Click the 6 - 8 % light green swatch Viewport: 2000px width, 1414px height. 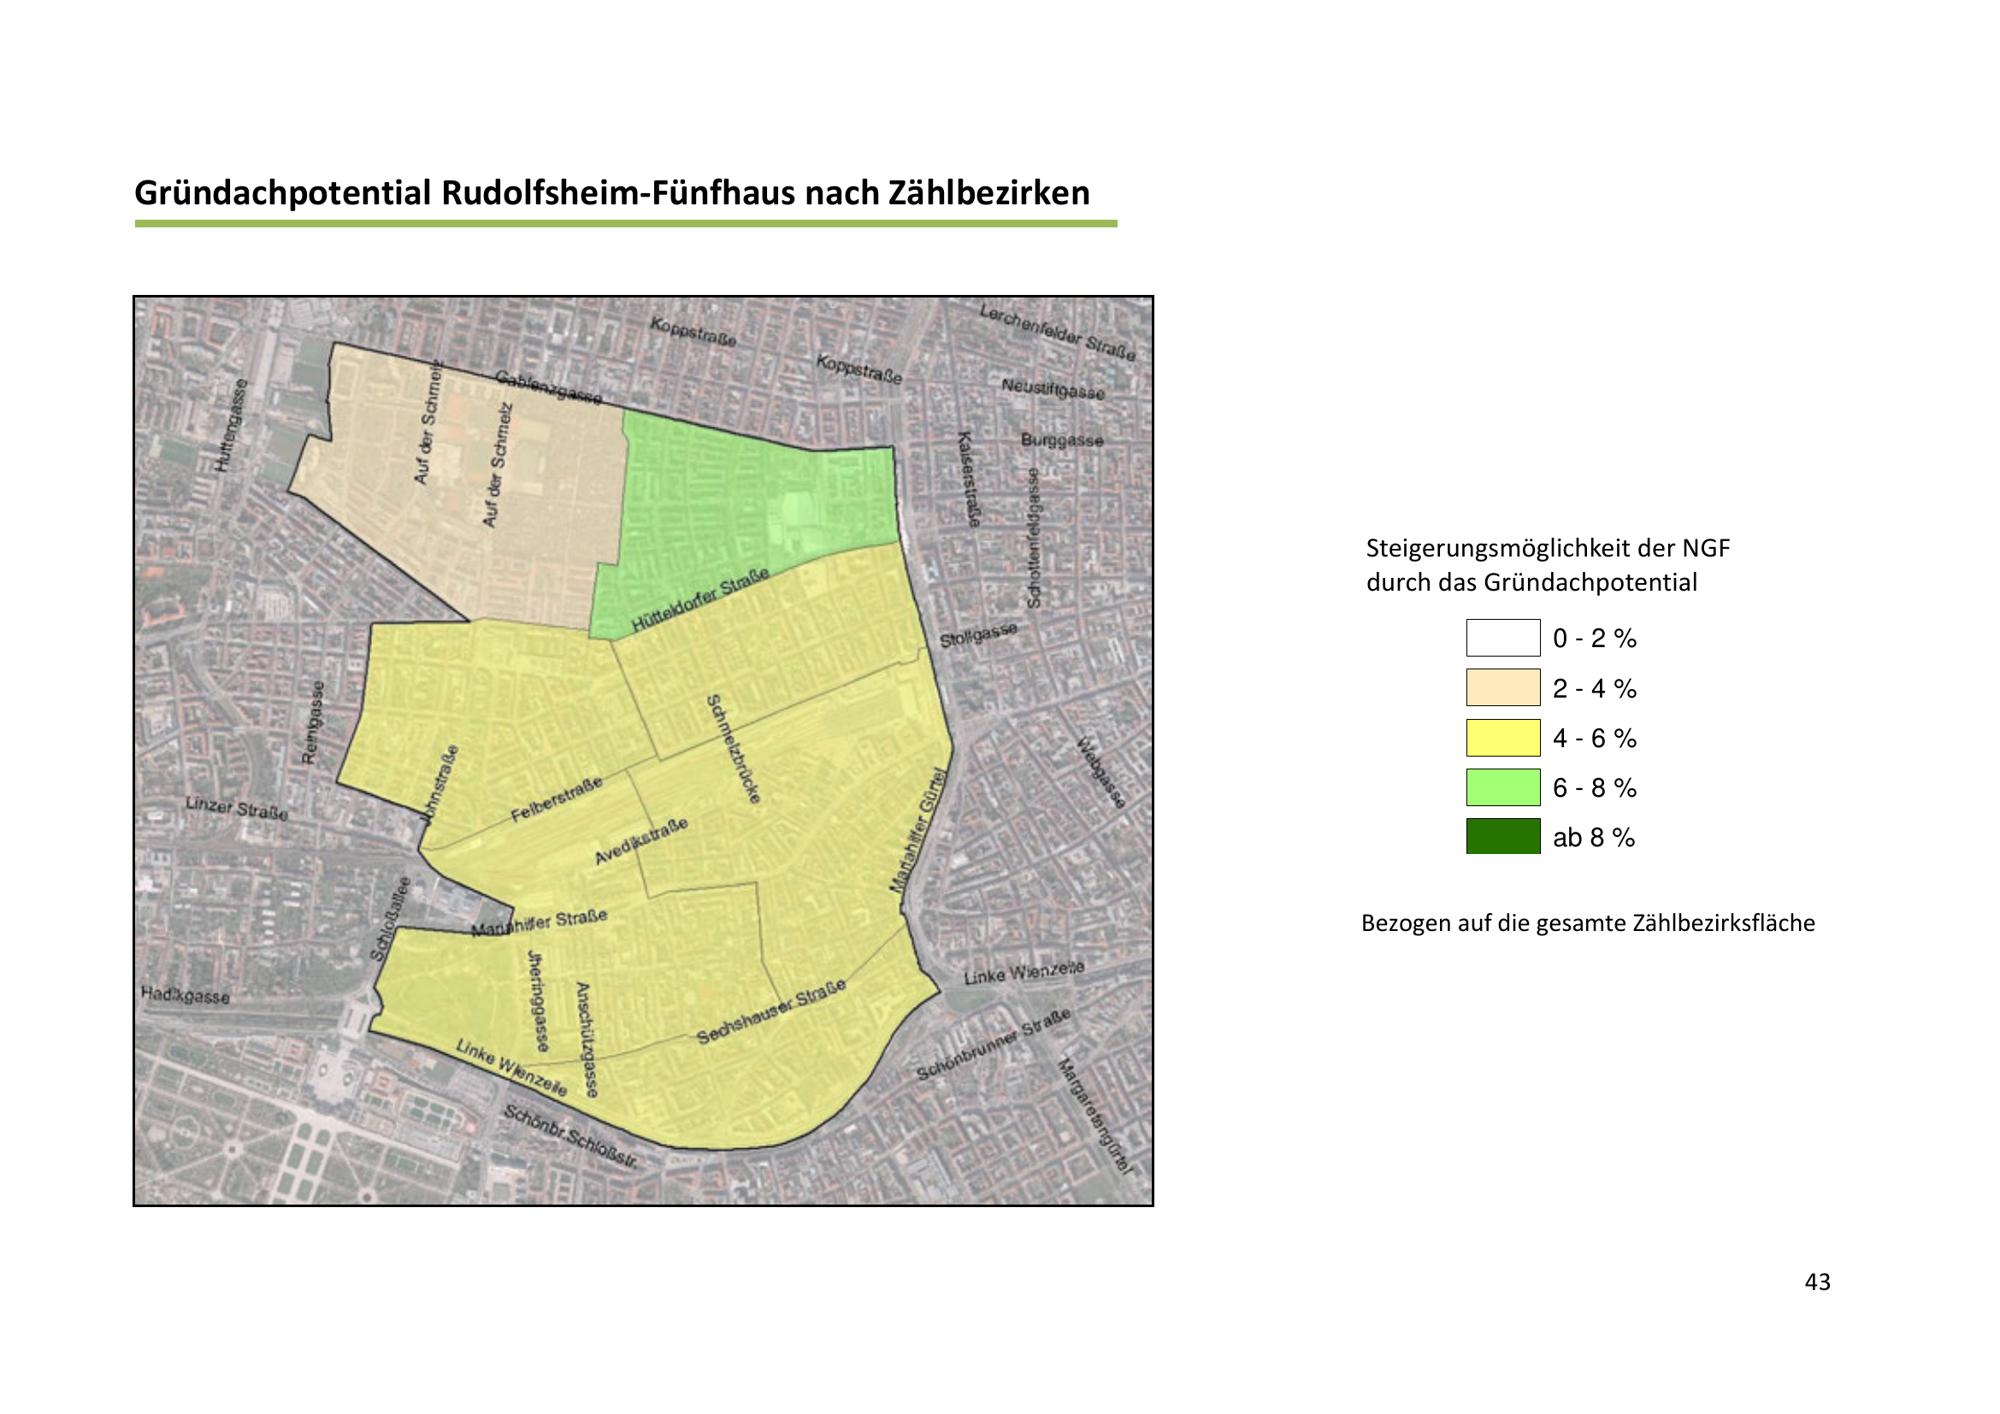(1502, 787)
